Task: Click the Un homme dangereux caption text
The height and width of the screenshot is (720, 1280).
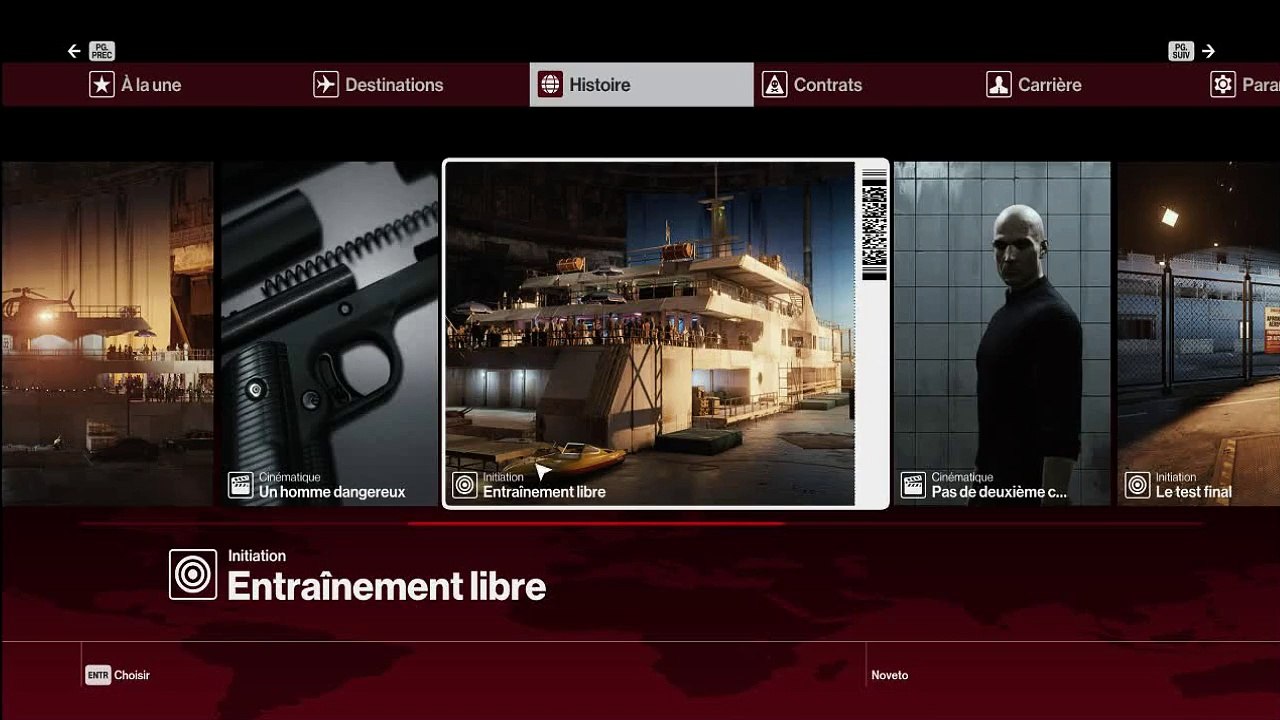Action: [332, 492]
